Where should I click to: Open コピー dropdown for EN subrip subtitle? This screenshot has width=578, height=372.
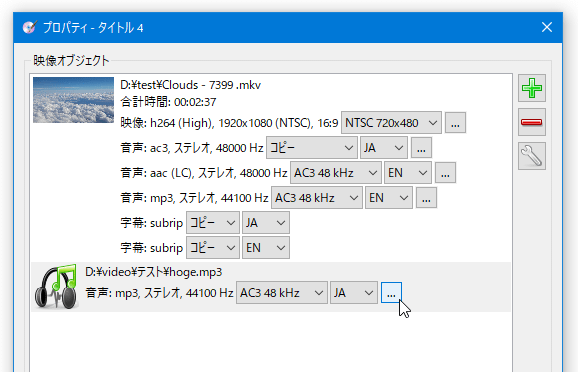point(213,248)
